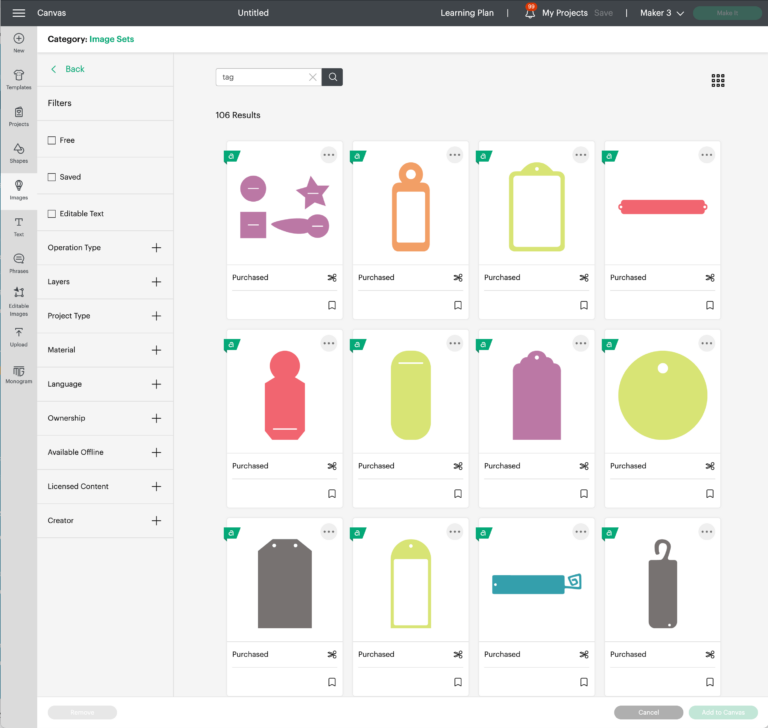Open the Monogram tool in sidebar

18,374
